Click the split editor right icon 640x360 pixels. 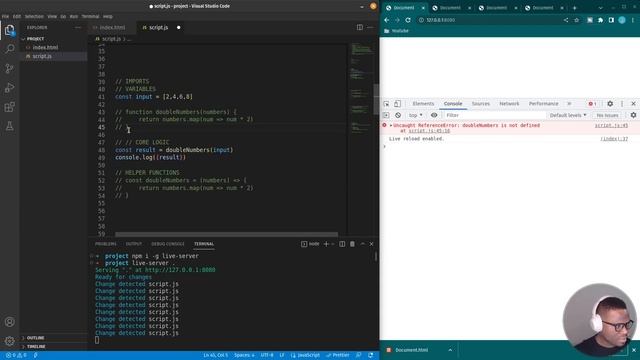pyautogui.click(x=360, y=27)
